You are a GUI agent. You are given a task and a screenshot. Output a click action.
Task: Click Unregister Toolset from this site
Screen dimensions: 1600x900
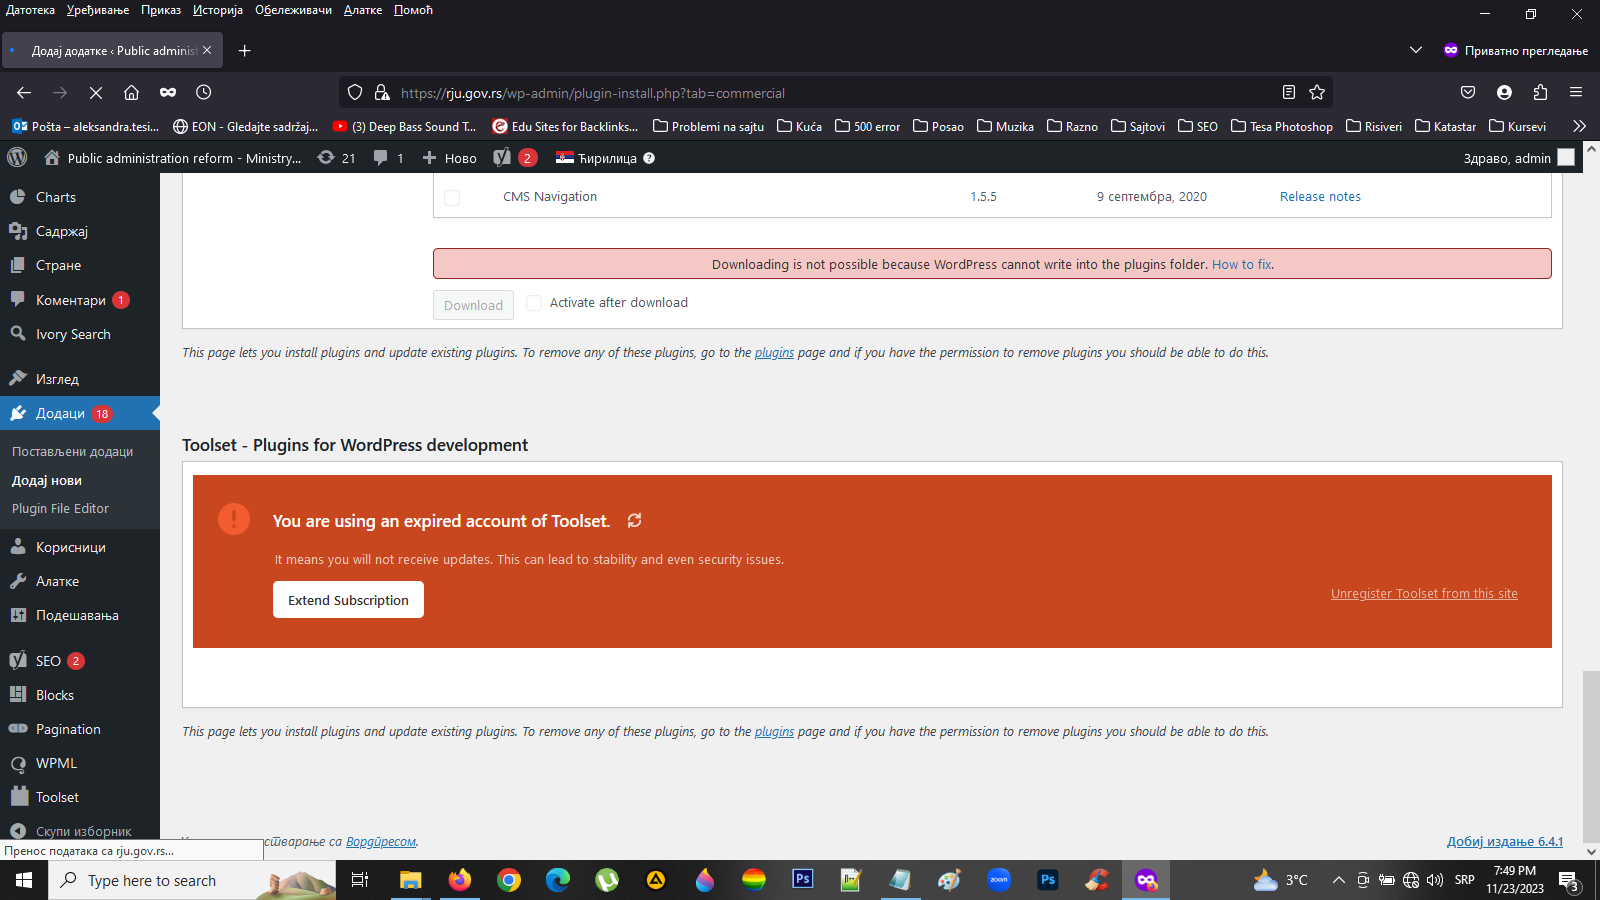coord(1424,594)
